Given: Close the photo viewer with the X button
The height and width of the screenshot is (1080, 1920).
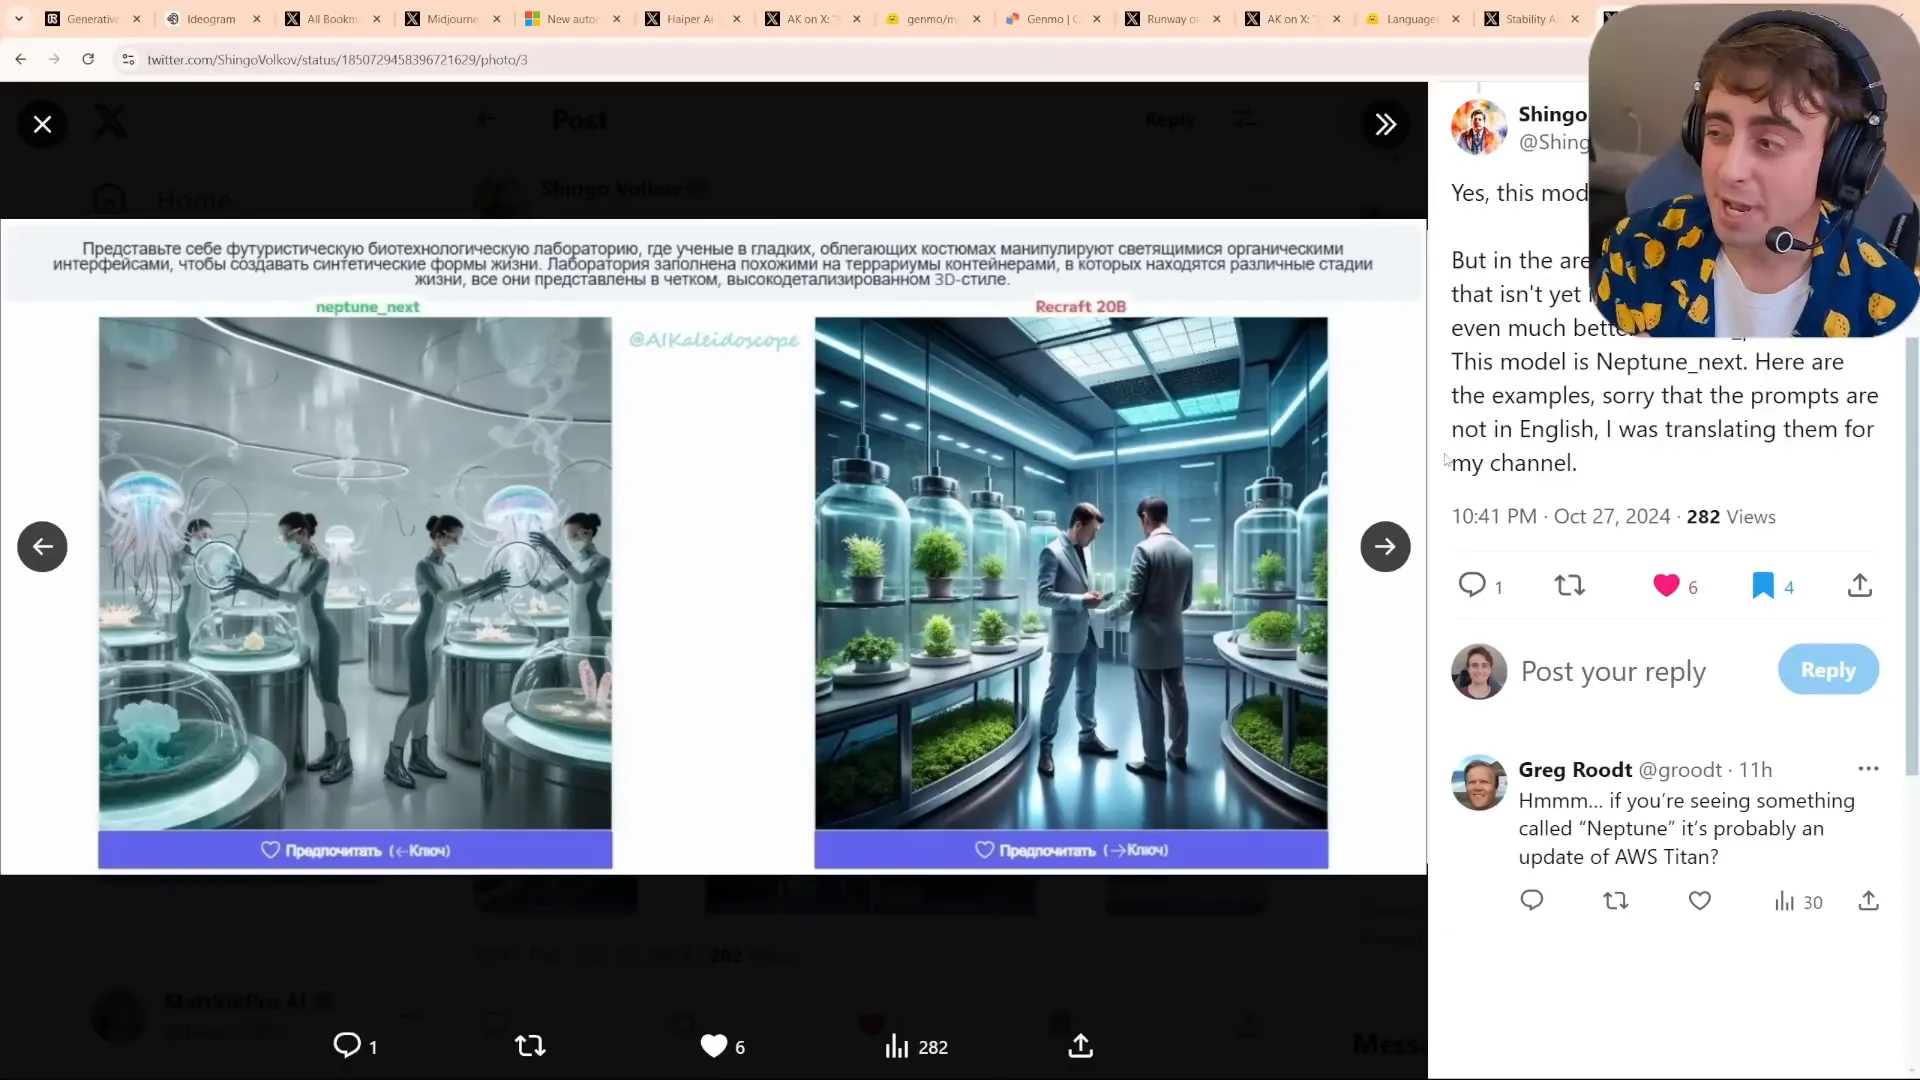Looking at the screenshot, I should (x=42, y=124).
